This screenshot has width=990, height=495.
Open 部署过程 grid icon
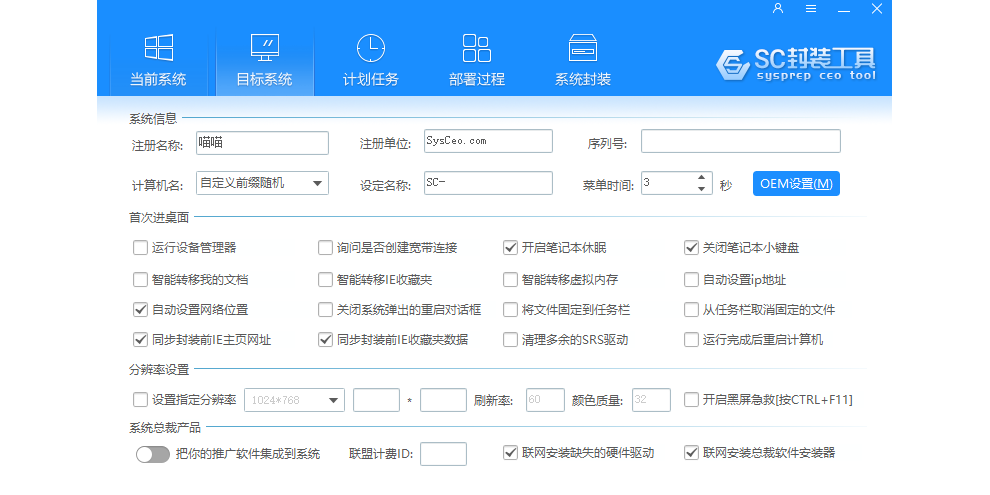(476, 48)
